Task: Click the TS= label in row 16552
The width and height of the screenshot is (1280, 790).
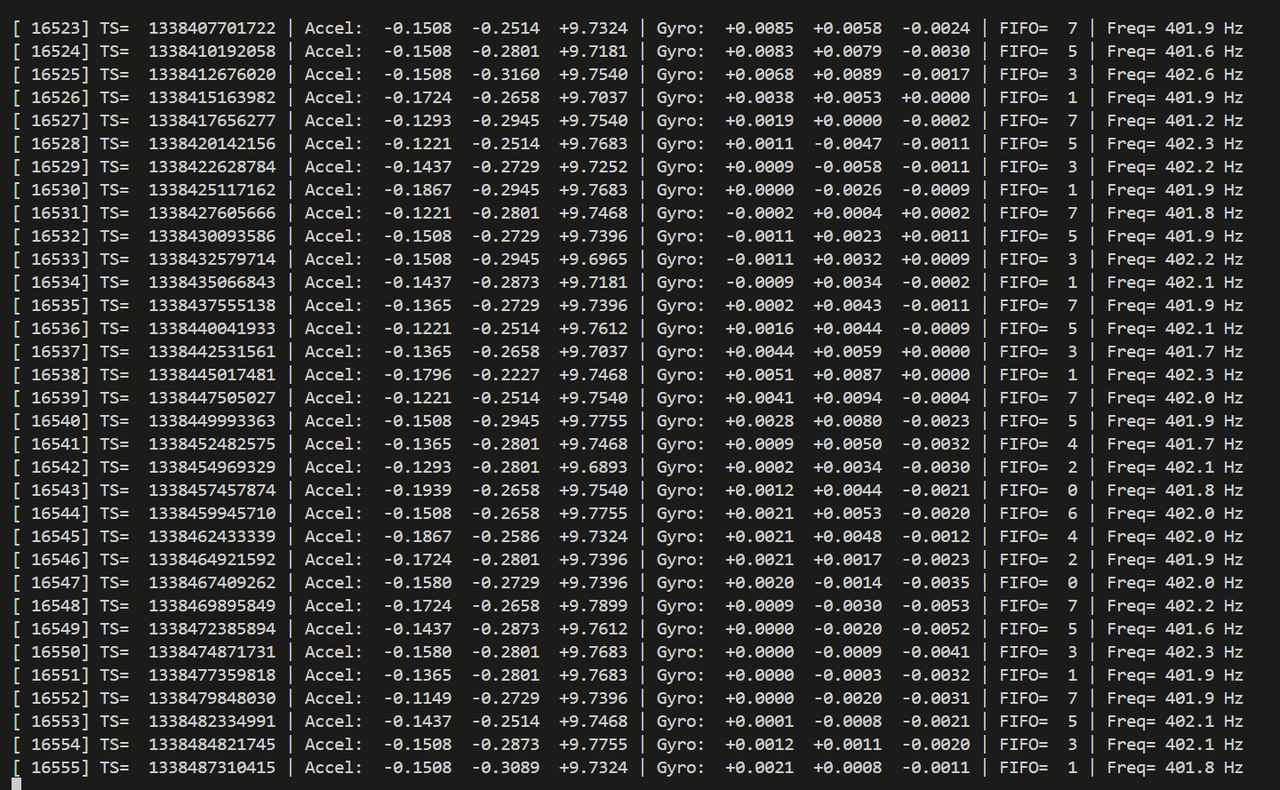Action: [115, 698]
